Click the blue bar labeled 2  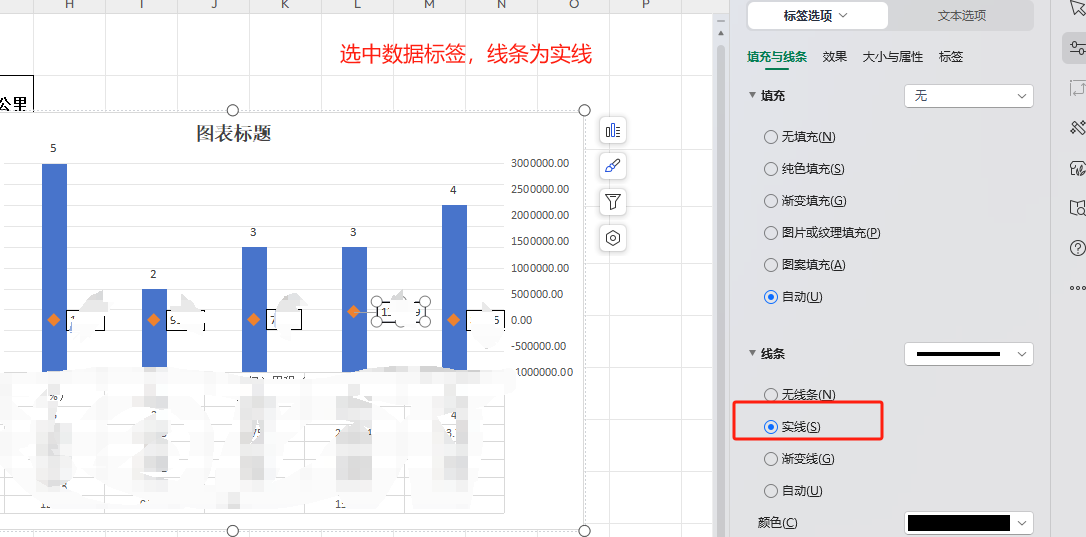(154, 328)
